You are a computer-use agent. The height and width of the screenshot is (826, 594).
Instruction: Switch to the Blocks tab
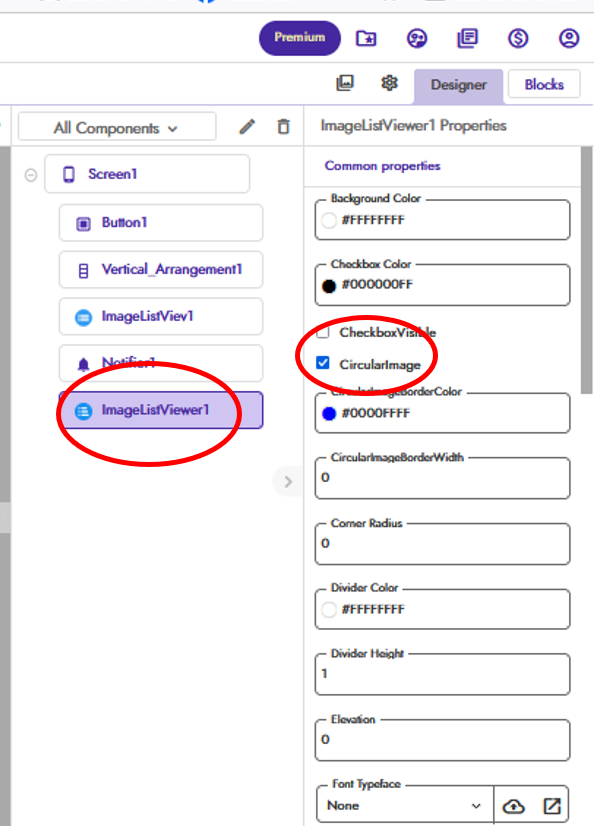[544, 84]
